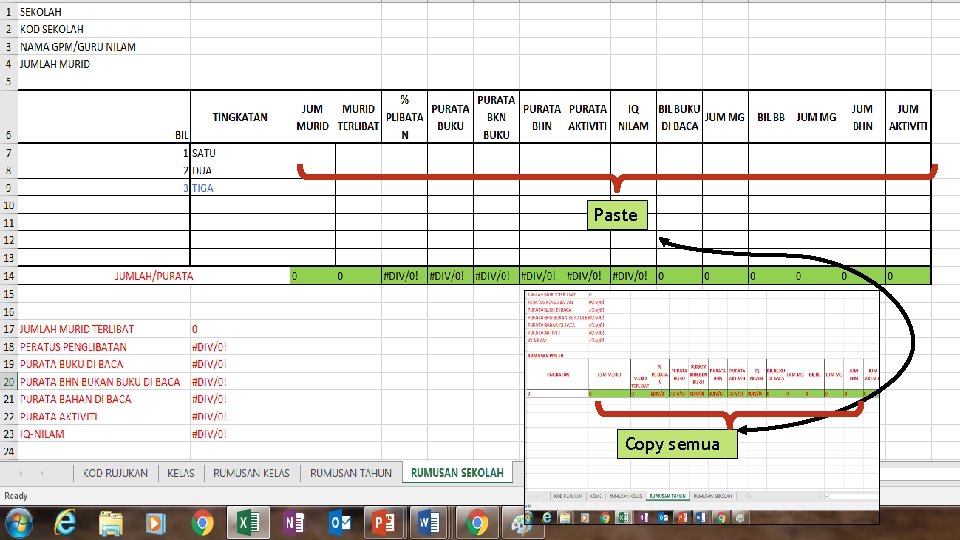Switch to the Excel taskbar icon
Image resolution: width=960 pixels, height=540 pixels.
(248, 523)
